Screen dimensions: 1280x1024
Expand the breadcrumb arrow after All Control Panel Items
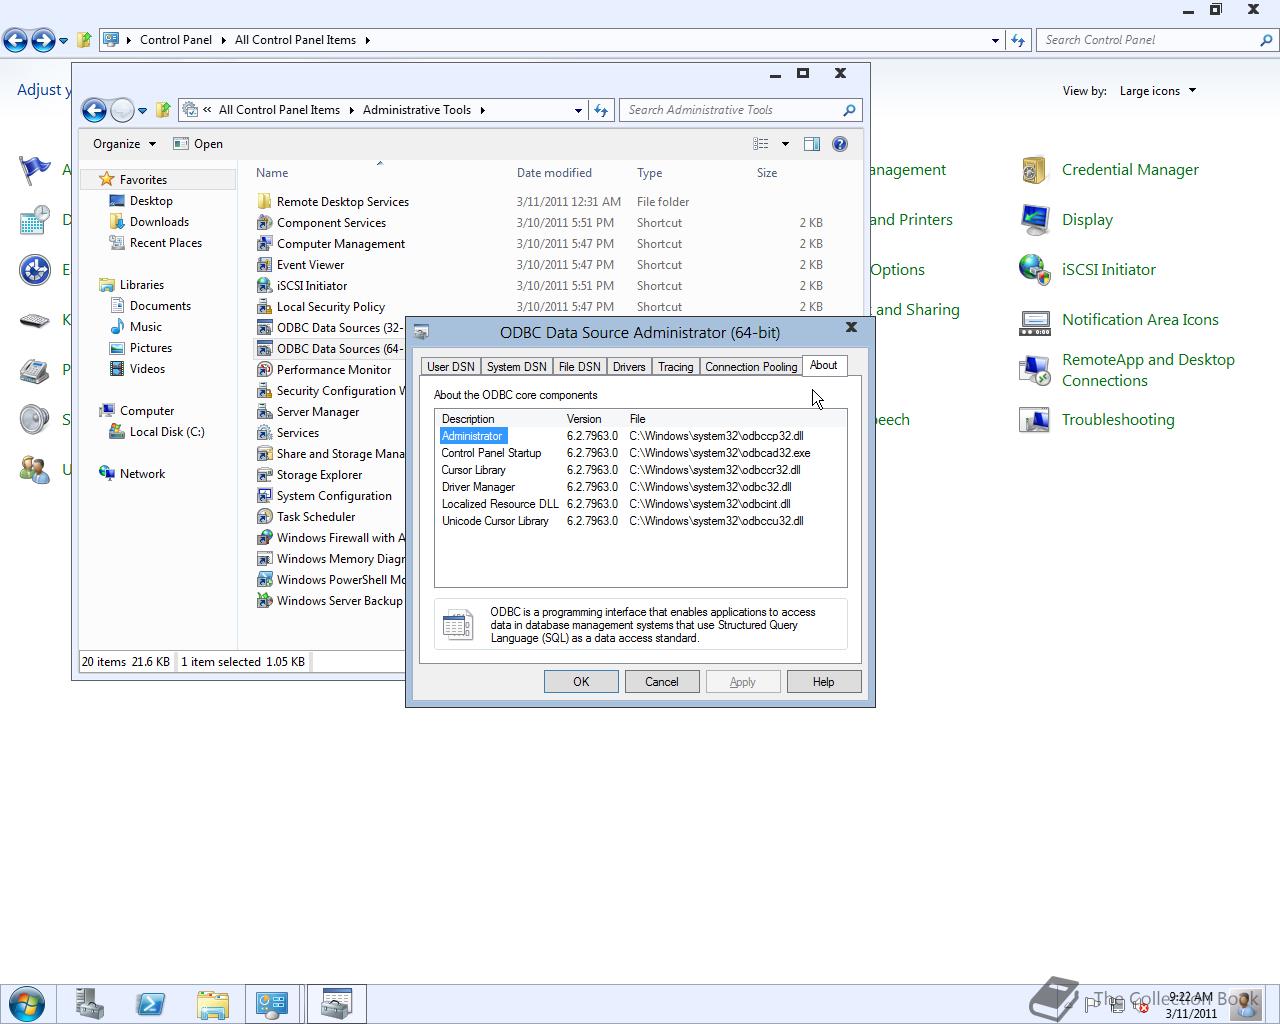[x=367, y=40]
